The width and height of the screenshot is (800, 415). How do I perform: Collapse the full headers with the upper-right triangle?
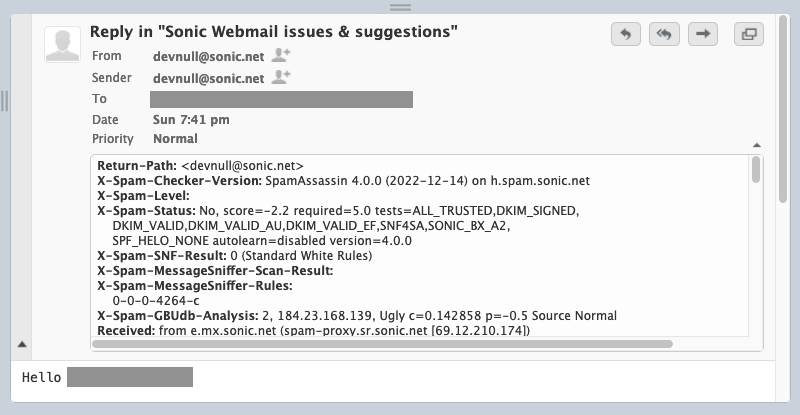click(757, 145)
